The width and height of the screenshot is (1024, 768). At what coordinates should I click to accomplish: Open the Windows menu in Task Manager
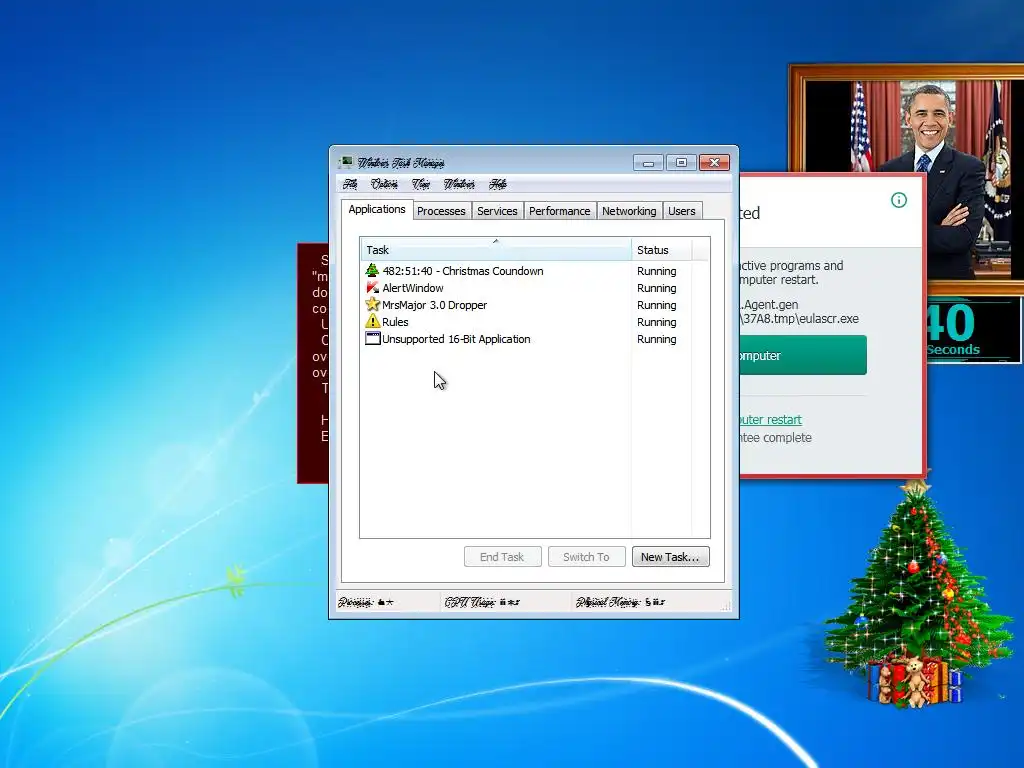(459, 184)
